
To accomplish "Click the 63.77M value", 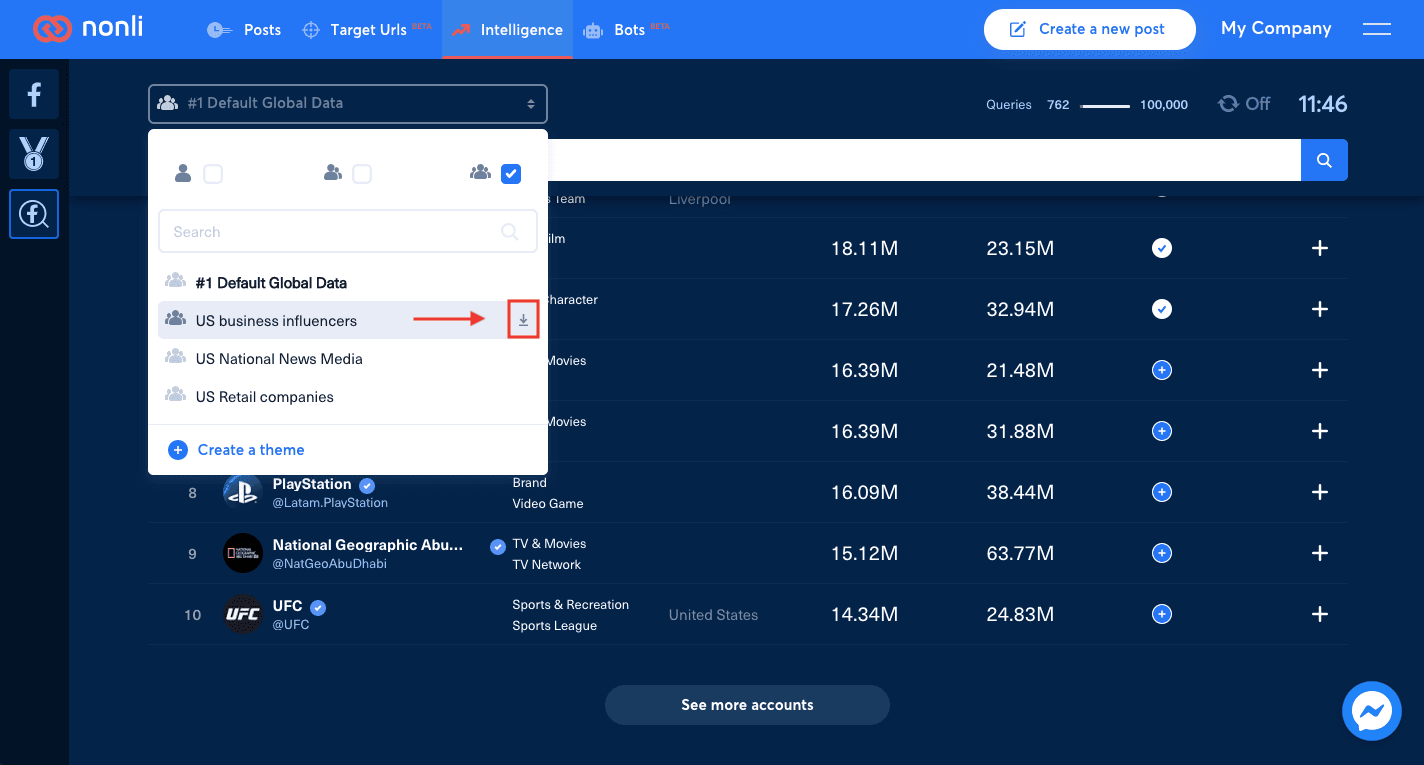I will (x=1020, y=553).
